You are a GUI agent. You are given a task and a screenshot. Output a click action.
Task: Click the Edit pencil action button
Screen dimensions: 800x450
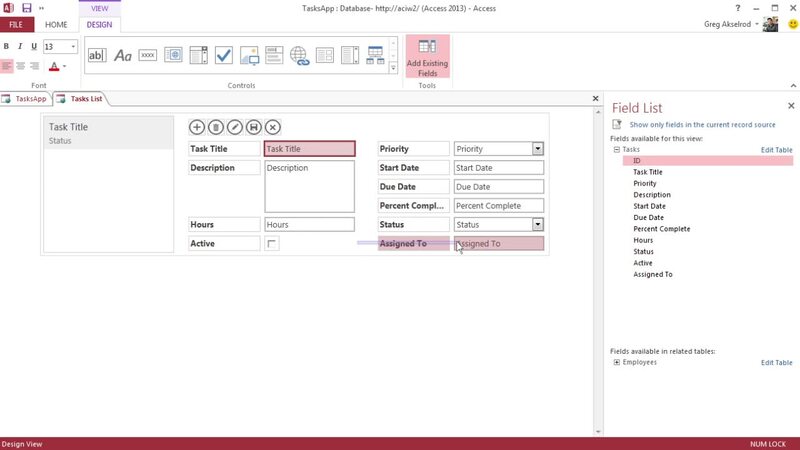tap(235, 127)
